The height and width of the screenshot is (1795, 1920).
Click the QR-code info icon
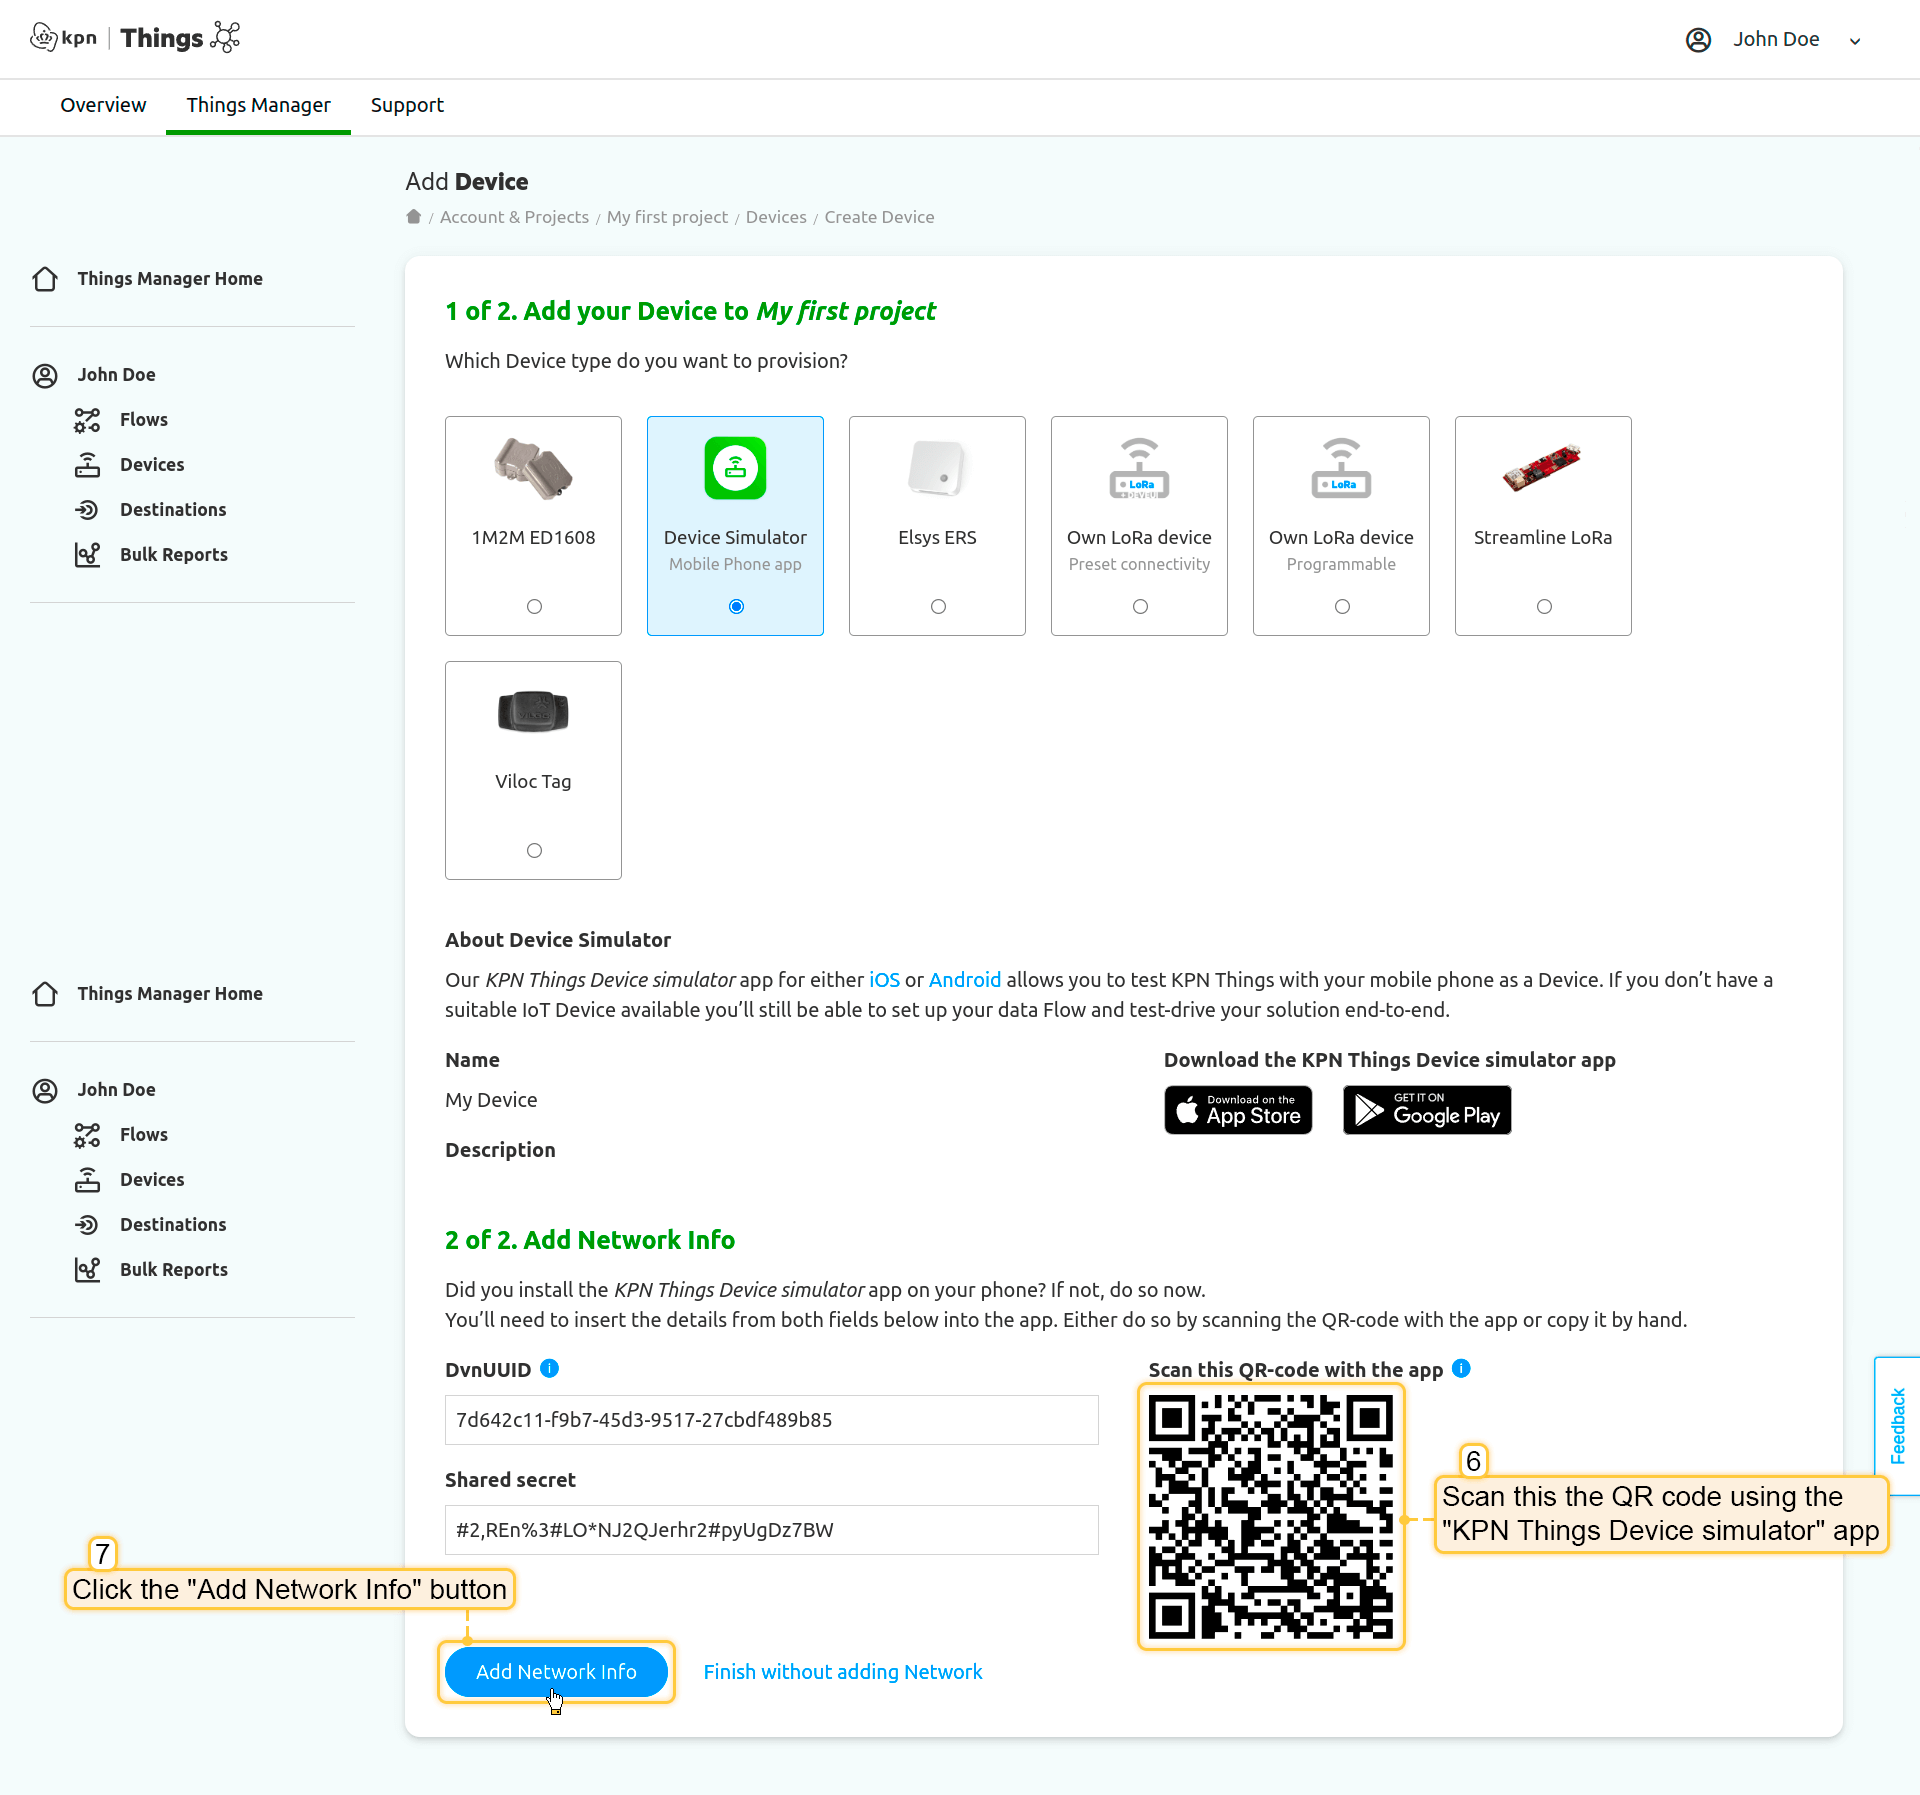click(1461, 1369)
